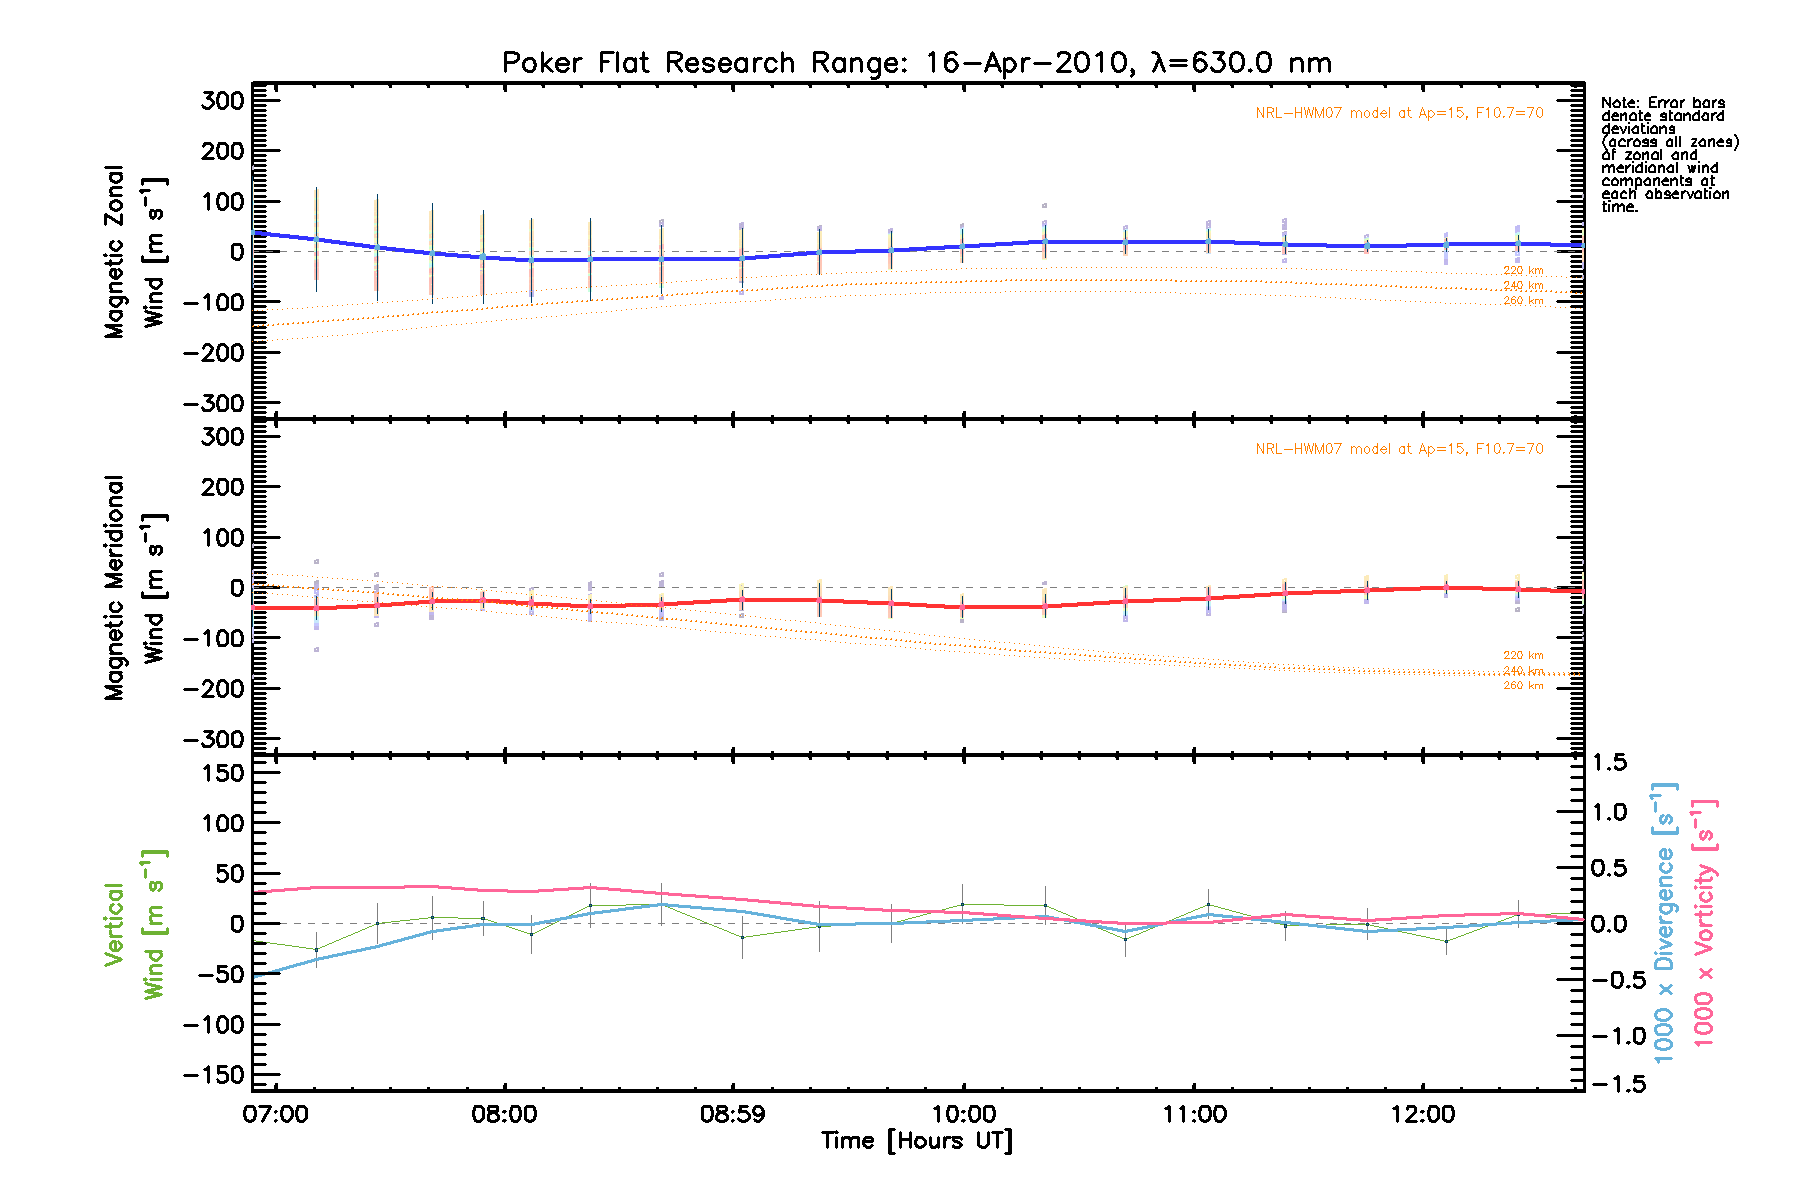Select the 11:00 time tick label
This screenshot has width=1800, height=1200.
[1193, 1115]
